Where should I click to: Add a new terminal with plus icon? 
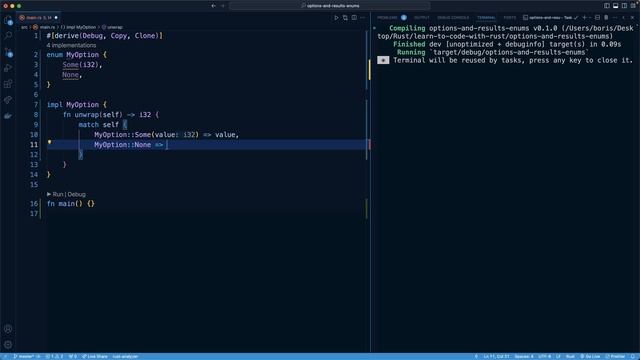[x=584, y=18]
